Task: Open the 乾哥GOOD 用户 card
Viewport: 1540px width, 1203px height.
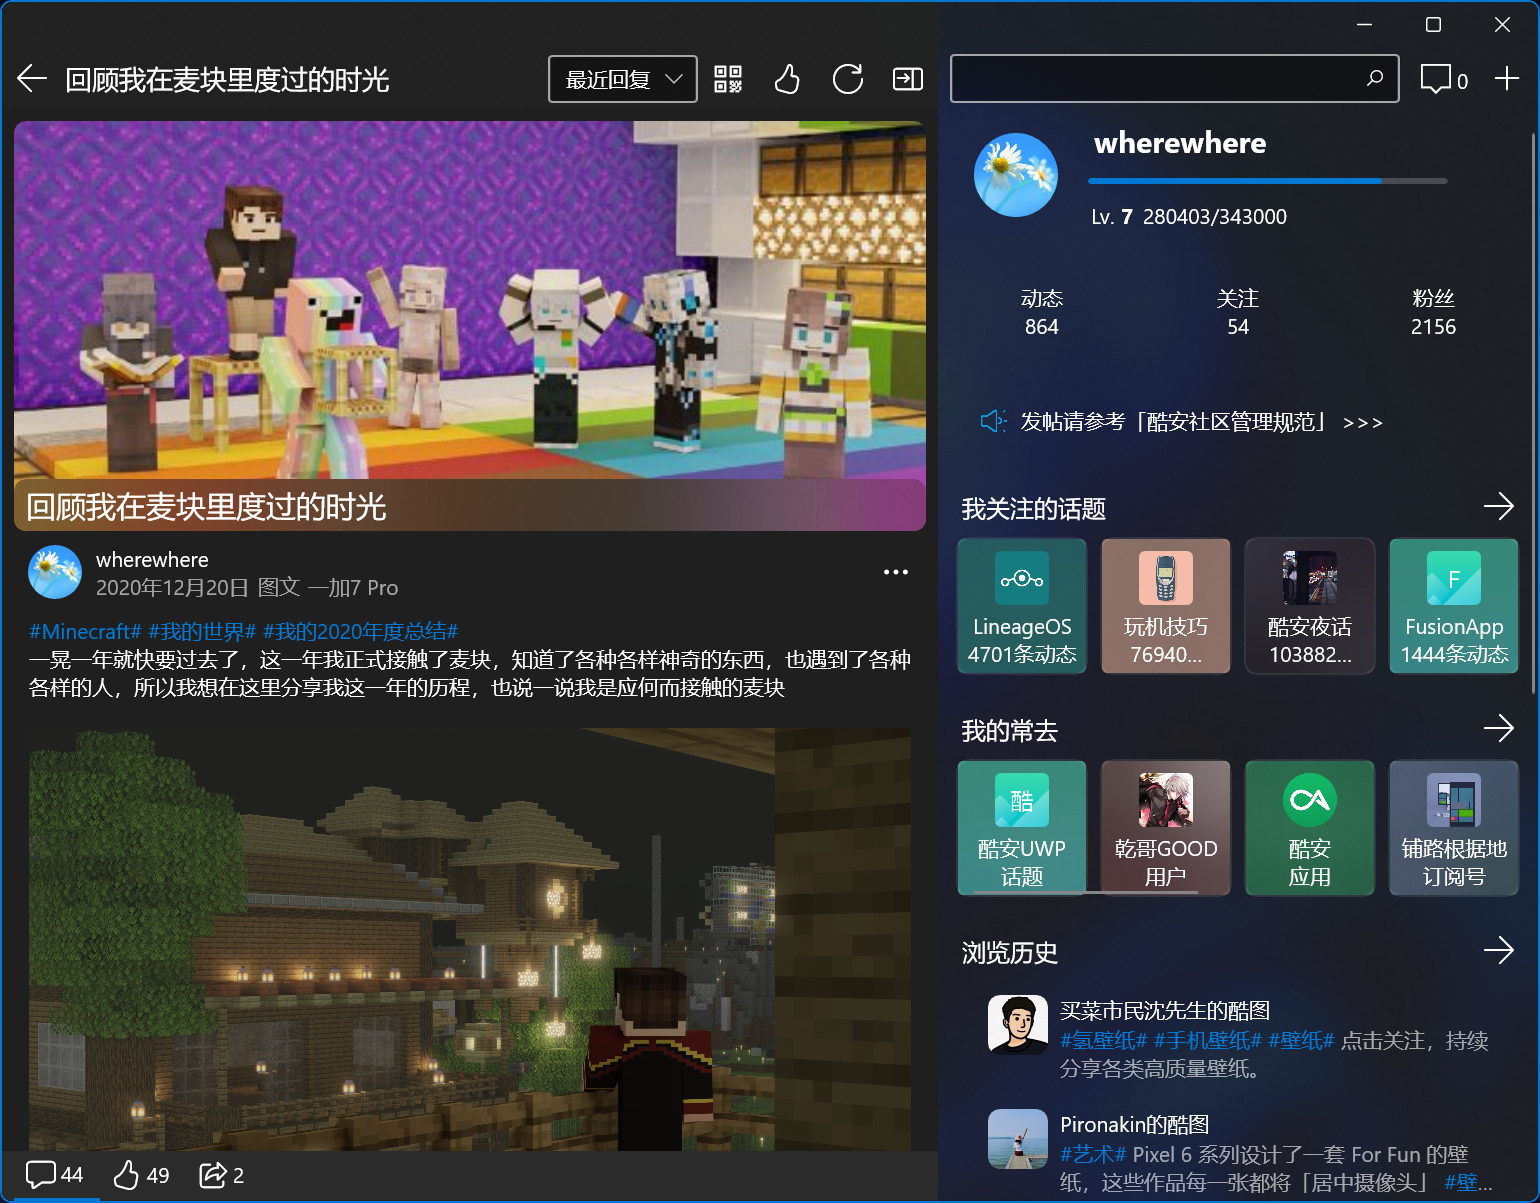Action: click(x=1166, y=828)
